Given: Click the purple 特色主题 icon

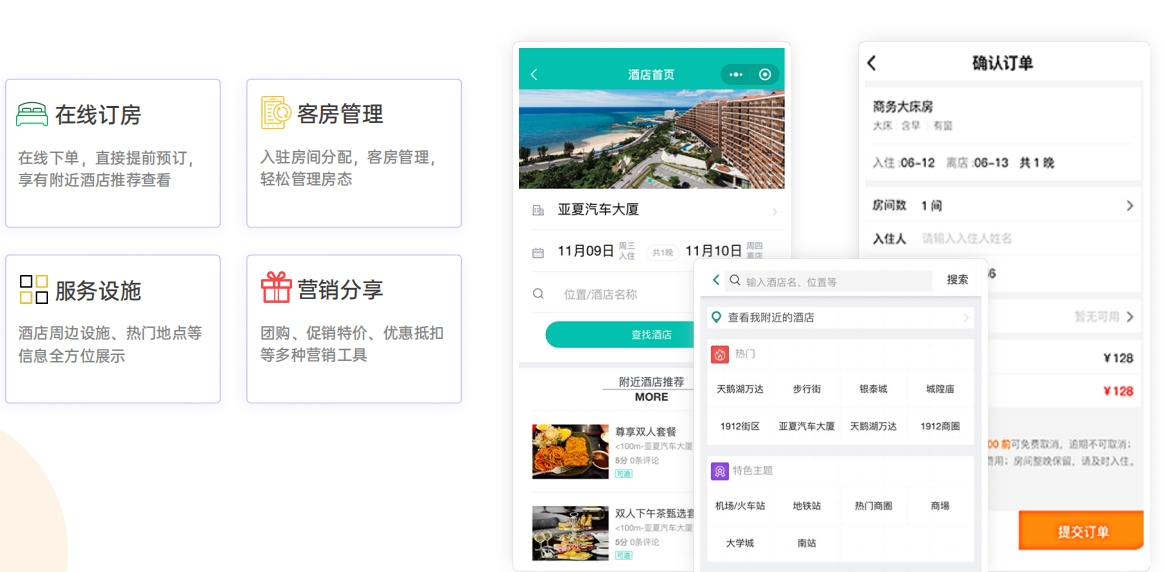Looking at the screenshot, I should pyautogui.click(x=719, y=470).
